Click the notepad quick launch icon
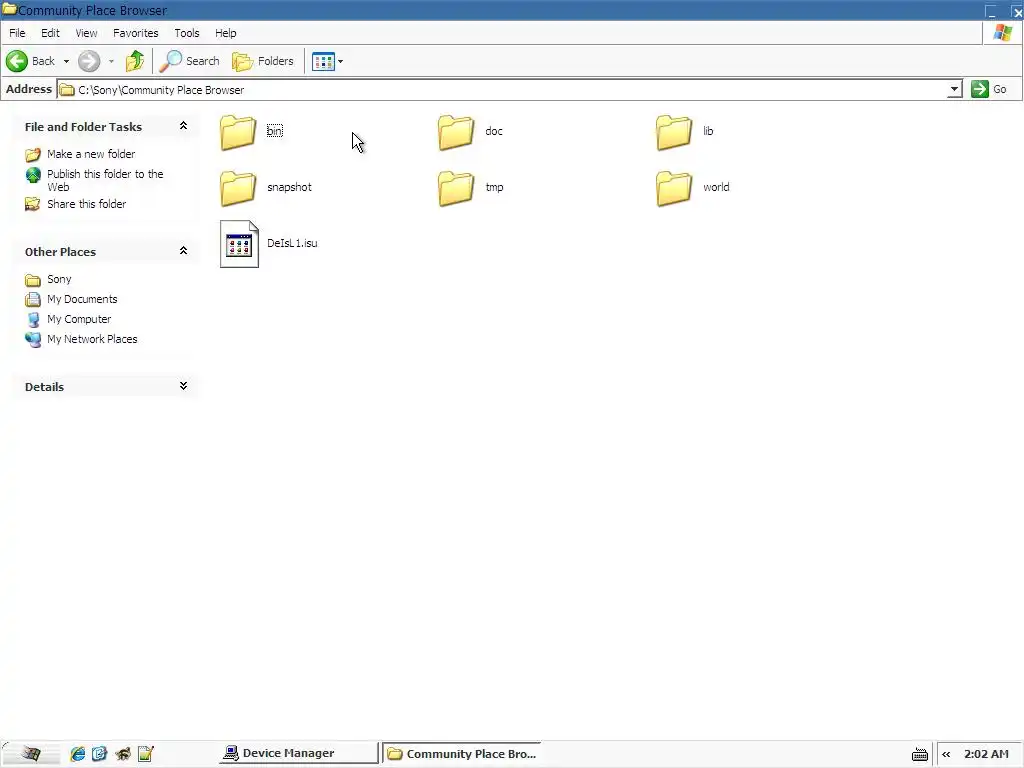 pyautogui.click(x=146, y=754)
